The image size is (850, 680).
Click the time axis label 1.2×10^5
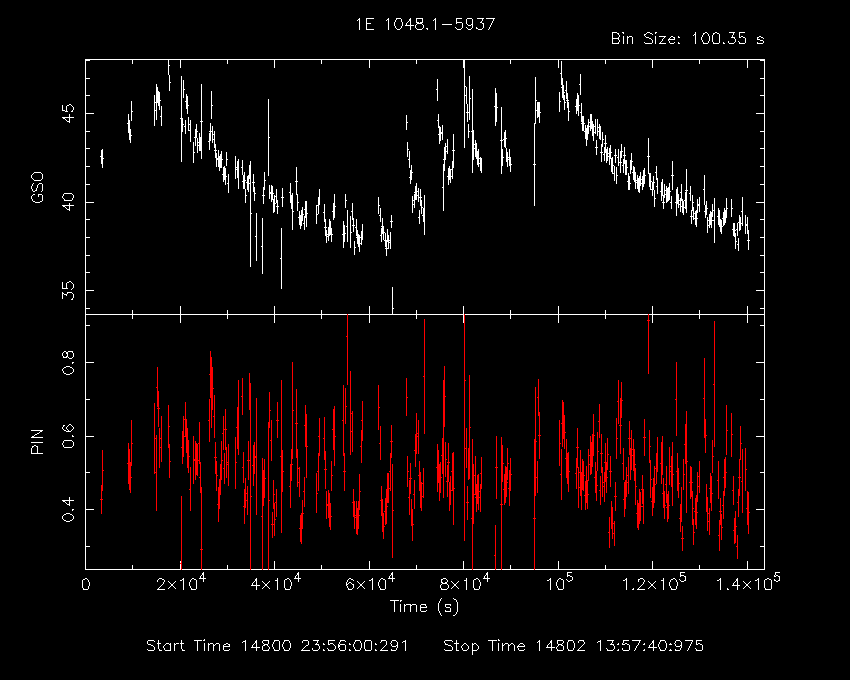click(654, 582)
